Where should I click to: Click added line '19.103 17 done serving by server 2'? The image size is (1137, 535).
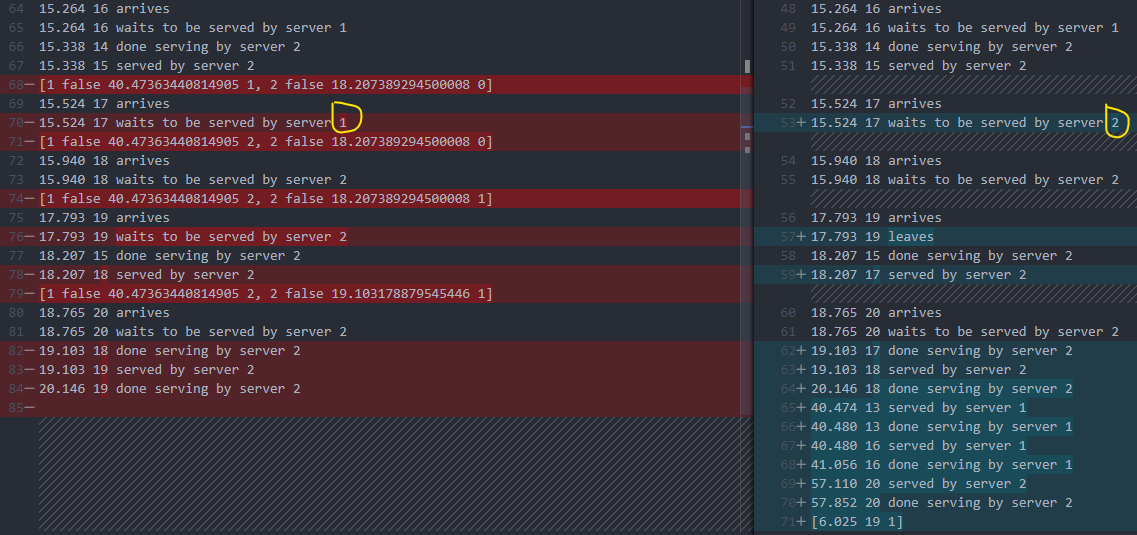pos(941,351)
